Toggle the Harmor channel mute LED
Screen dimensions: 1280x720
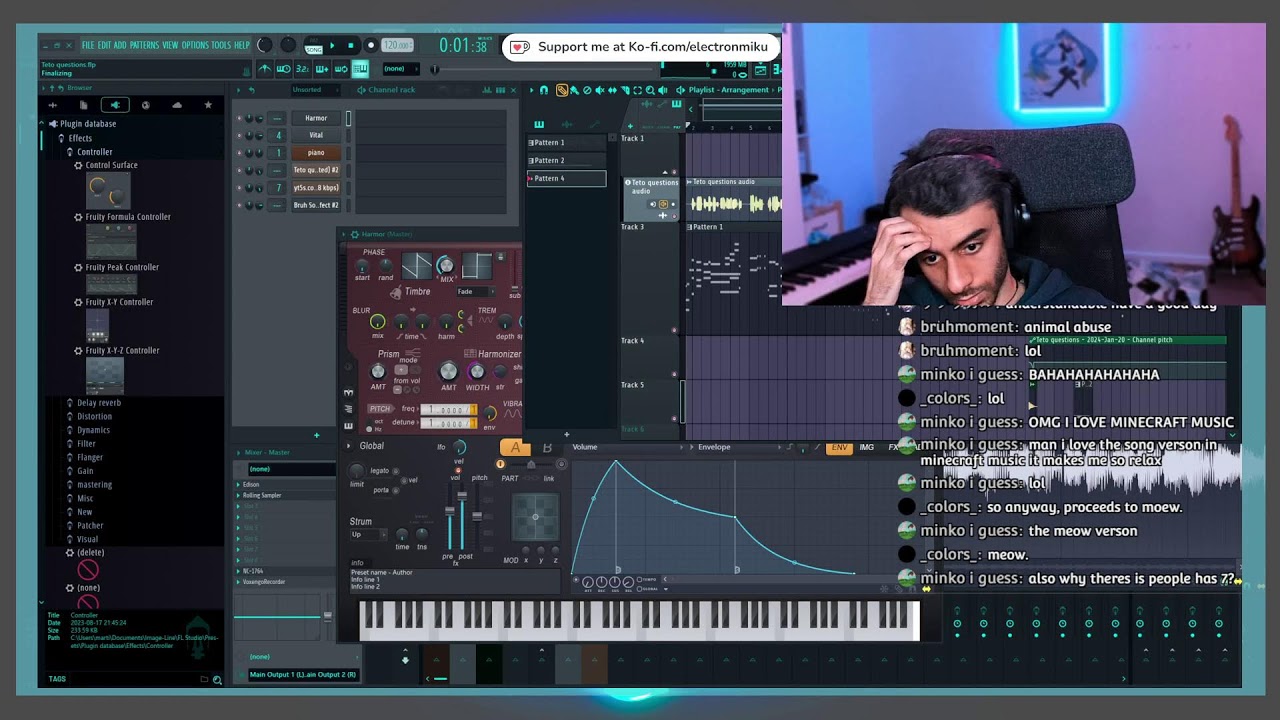[239, 118]
